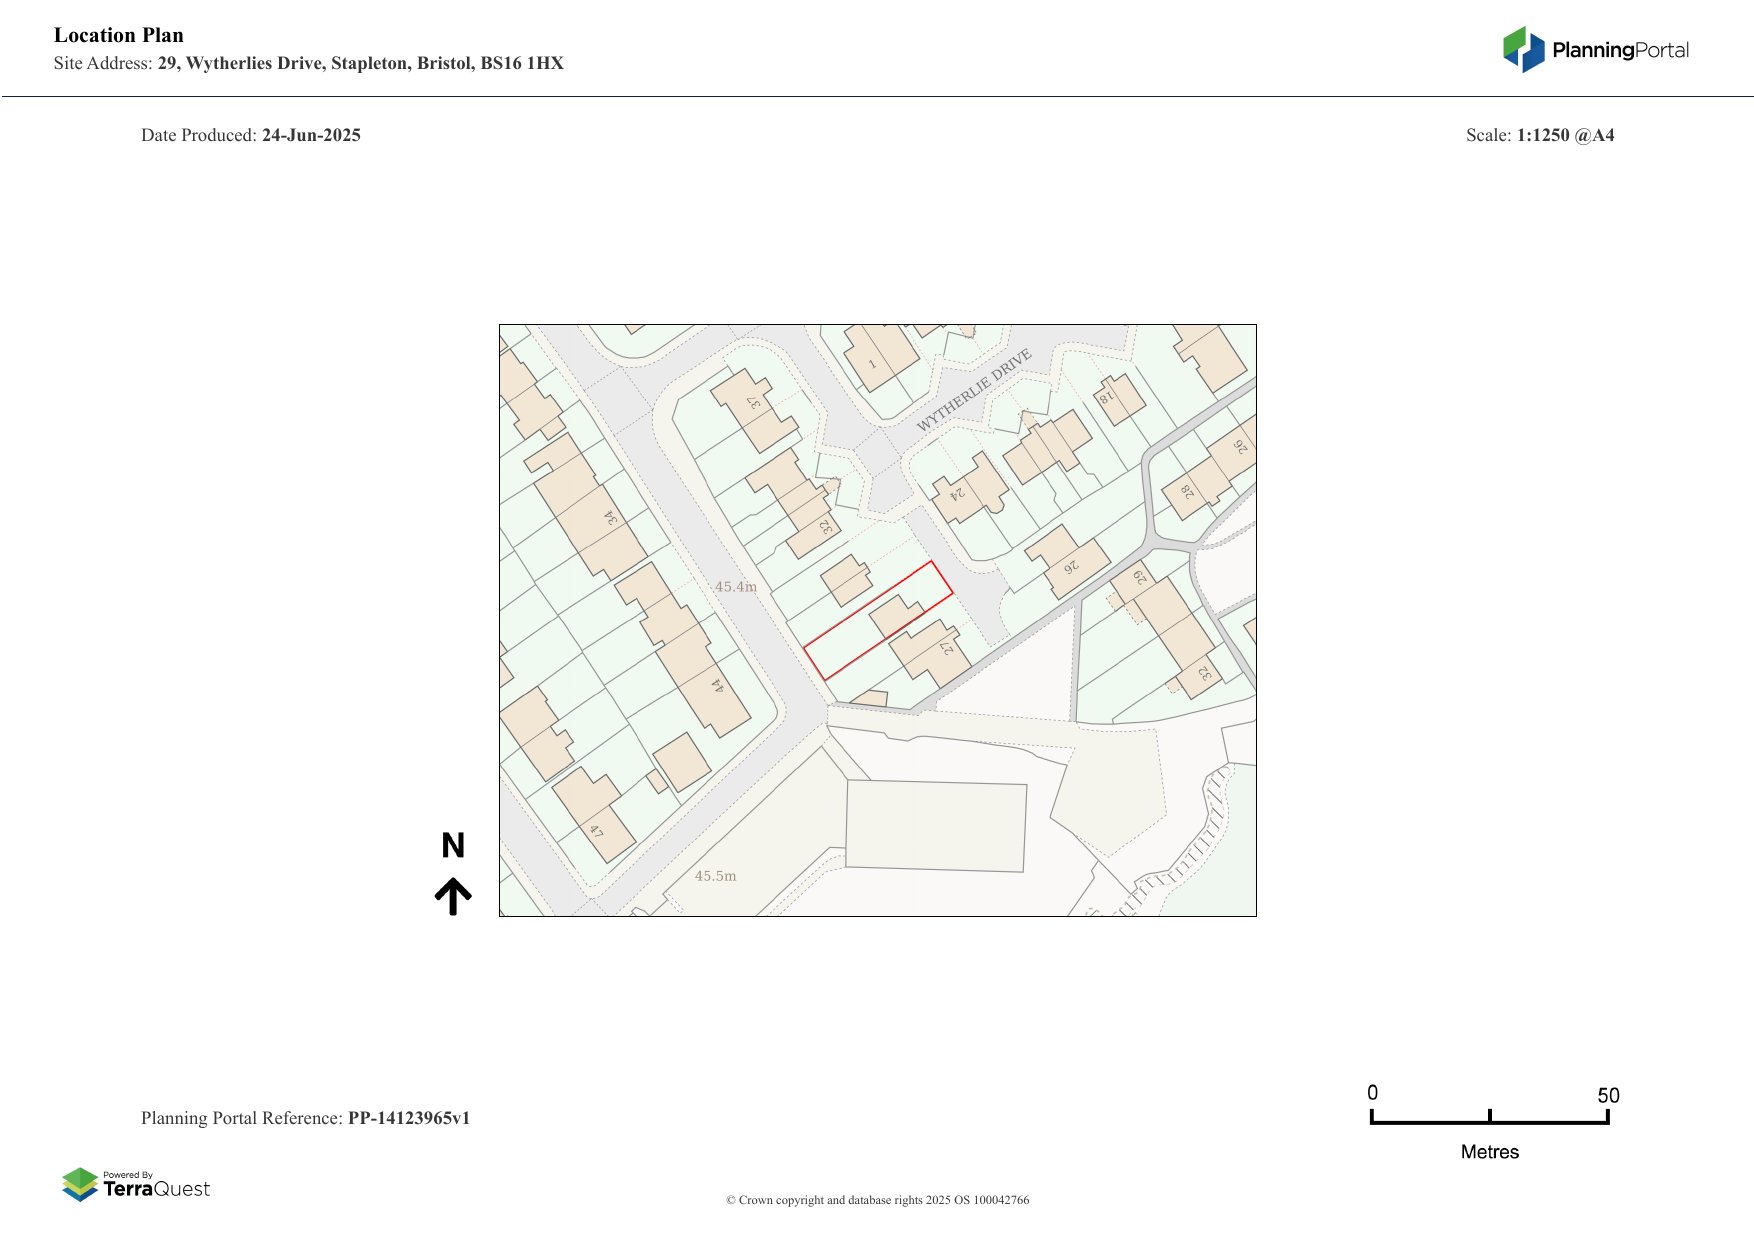The width and height of the screenshot is (1754, 1241).
Task: Click the 45.4m spot height label
Action: 735,587
